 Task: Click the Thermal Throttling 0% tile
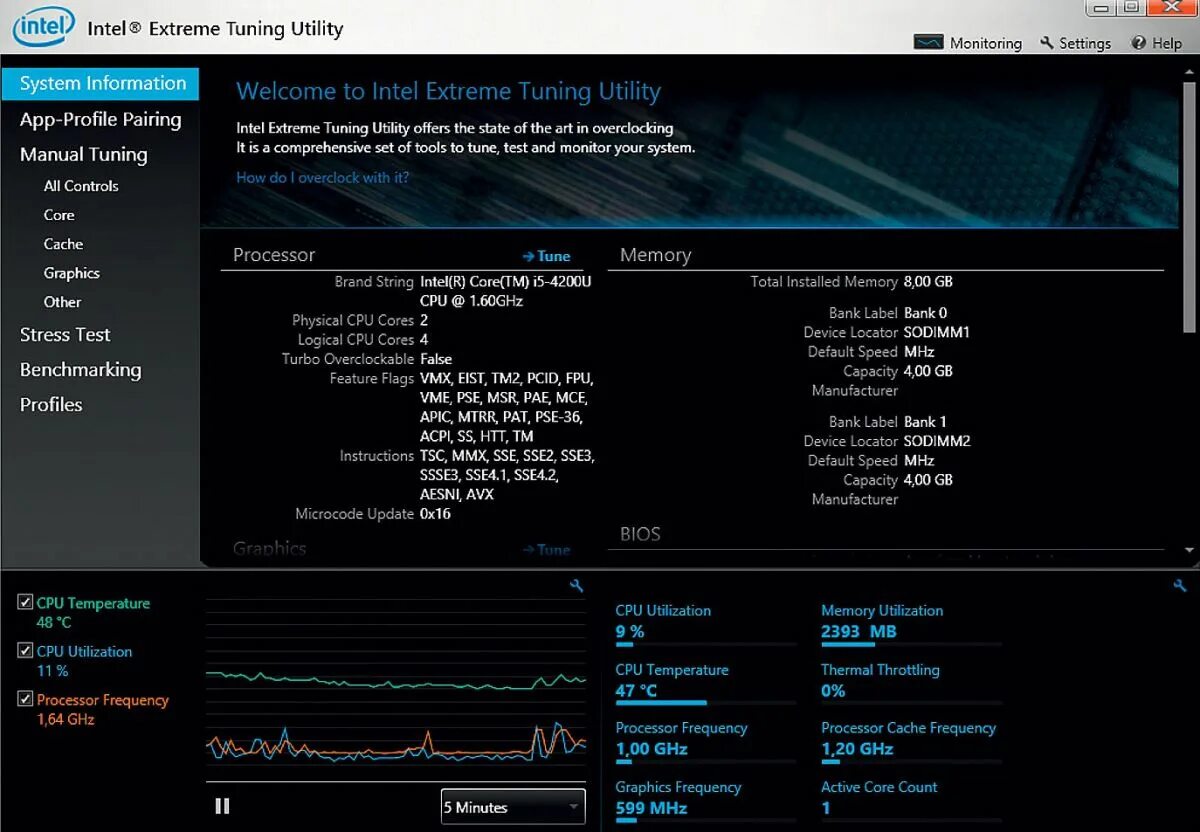pos(910,683)
